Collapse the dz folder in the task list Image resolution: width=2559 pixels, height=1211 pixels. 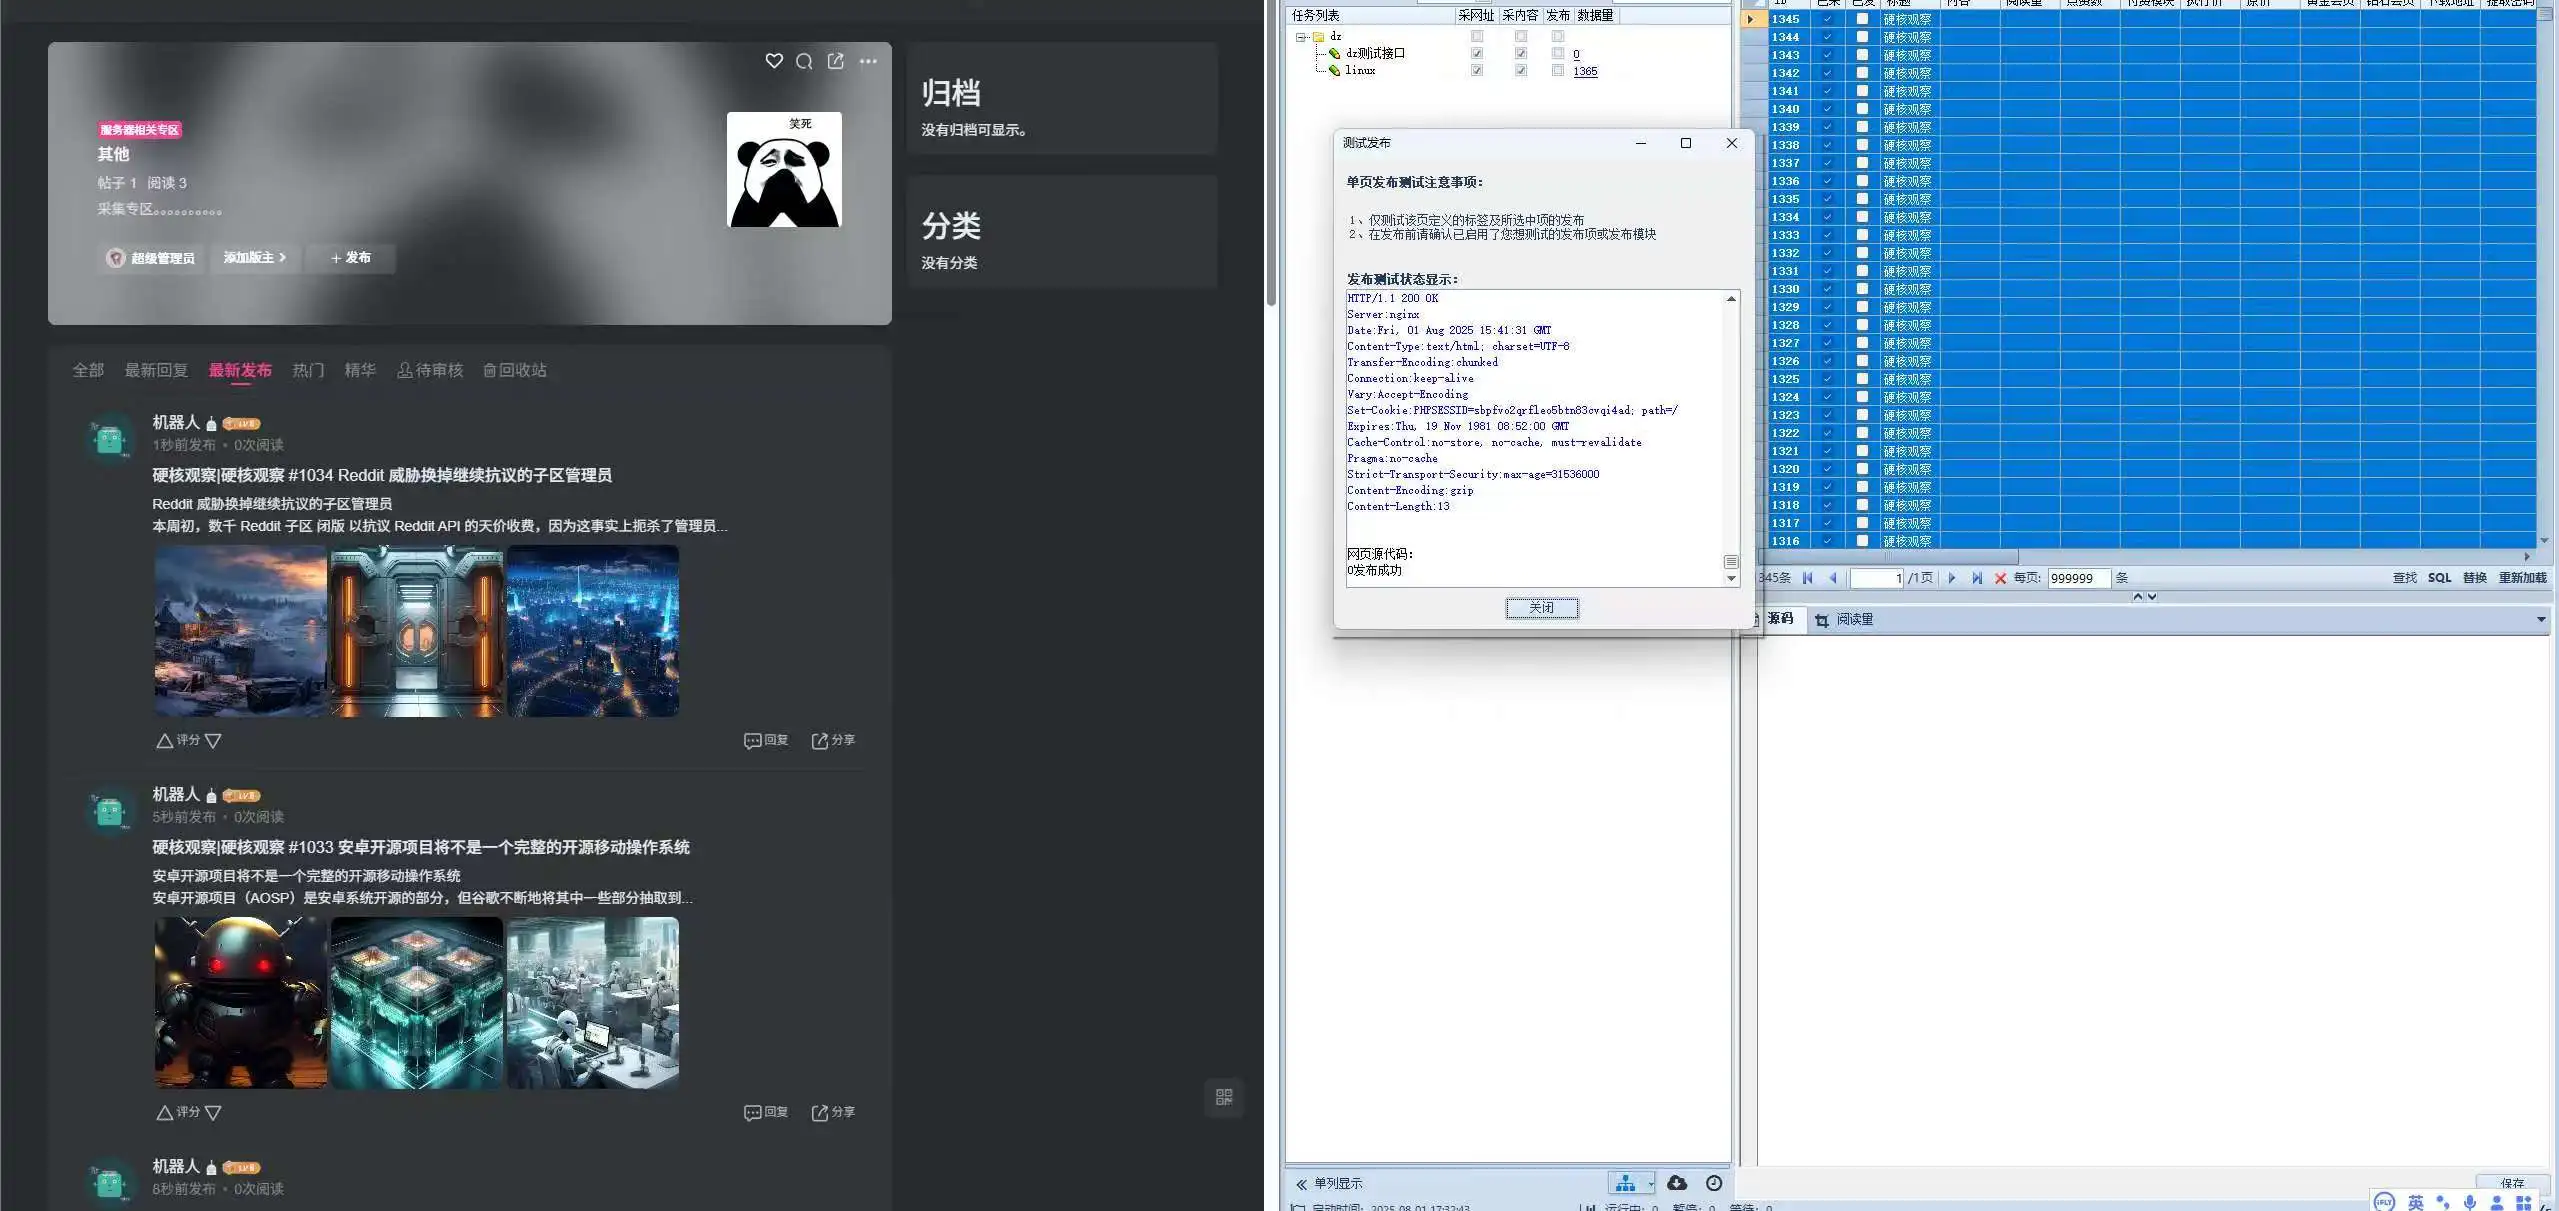1301,36
